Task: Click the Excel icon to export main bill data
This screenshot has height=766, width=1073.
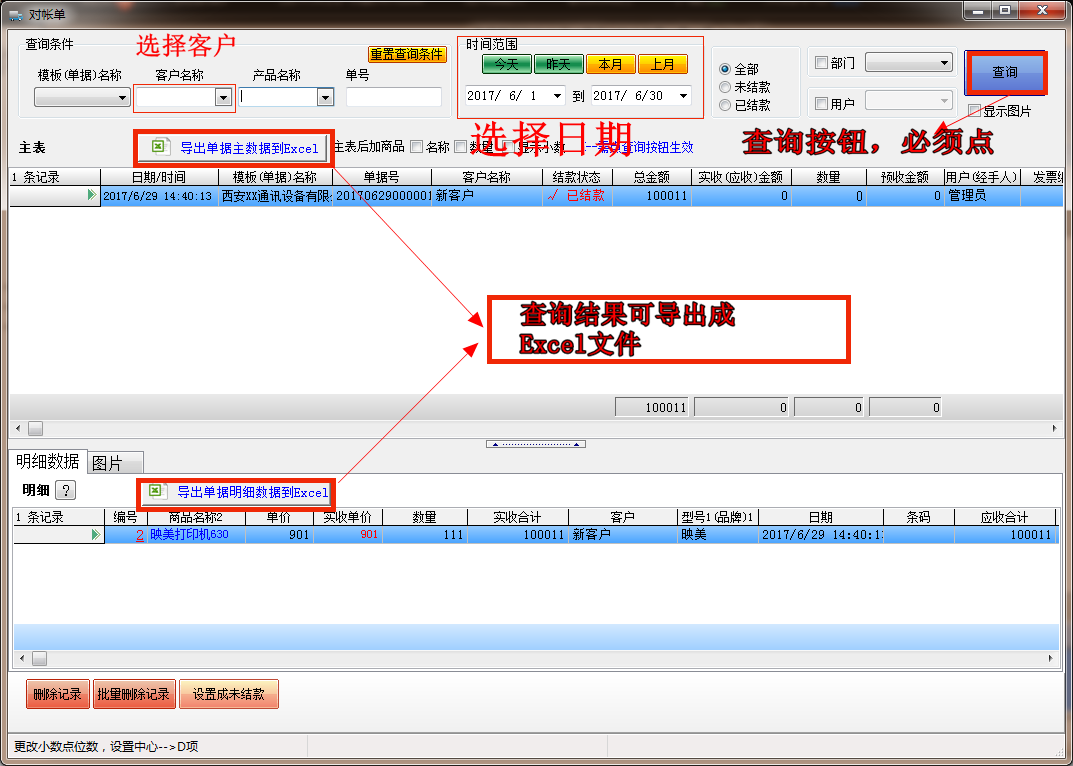Action: [159, 147]
